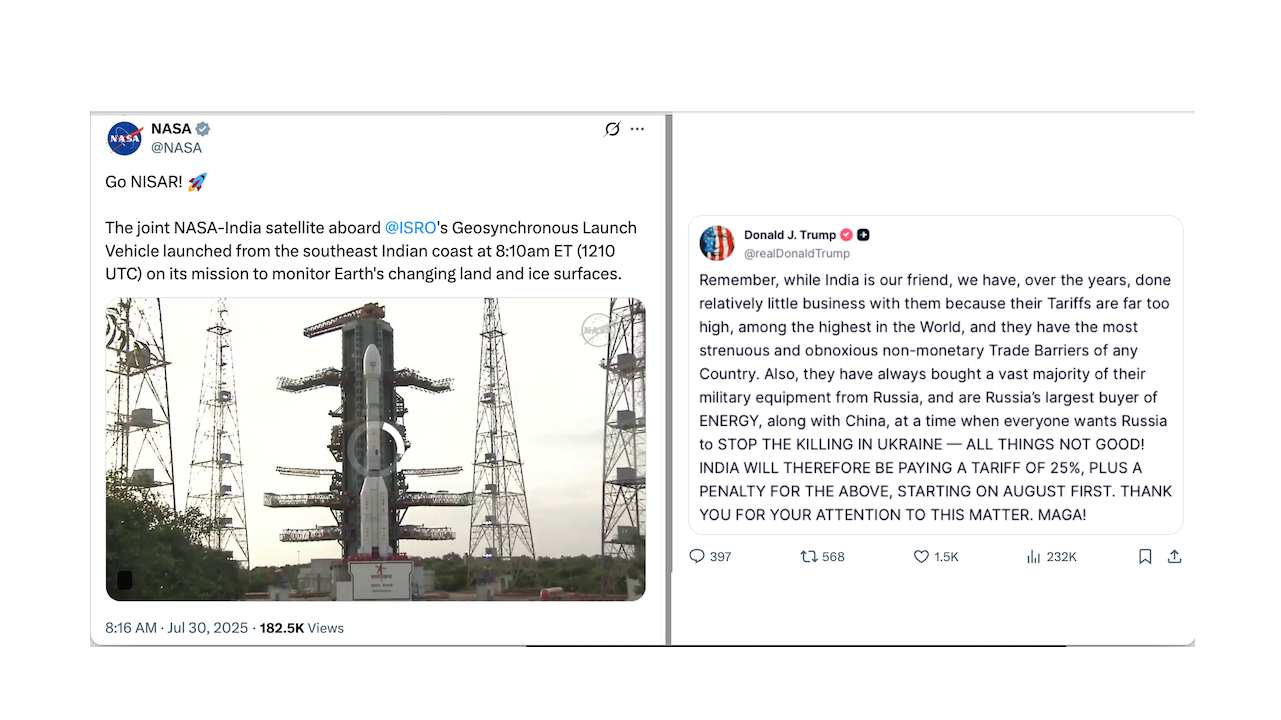The height and width of the screenshot is (720, 1281).
Task: Reply to the Trump post with 397 replies
Action: [x=710, y=557]
